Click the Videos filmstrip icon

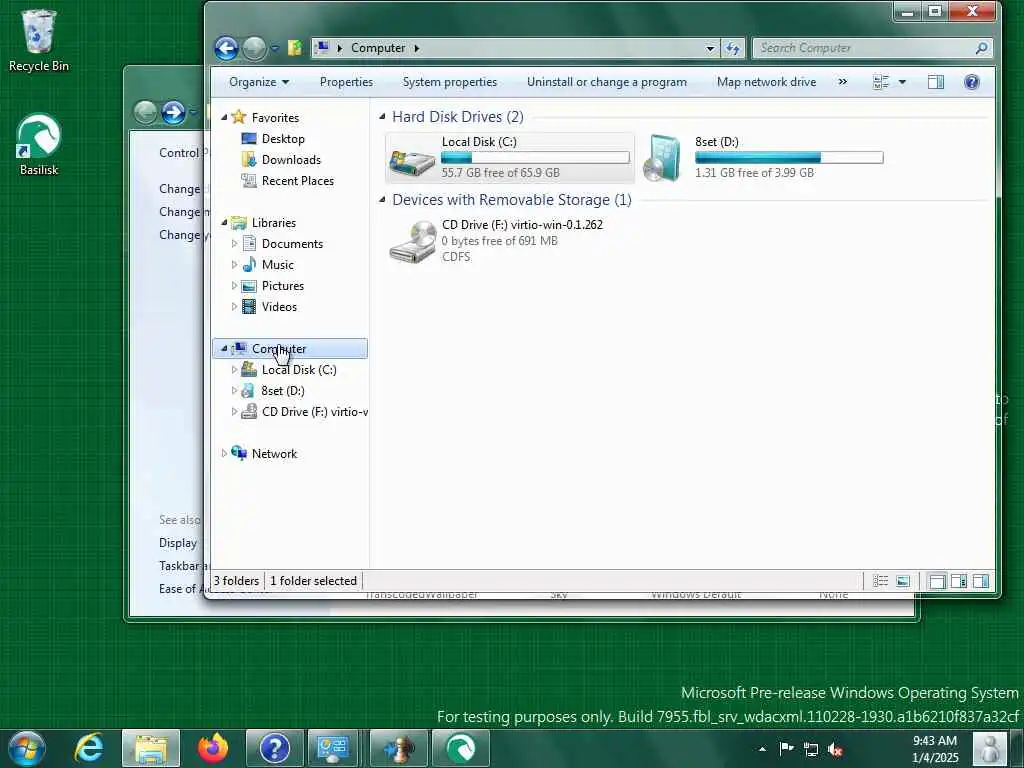point(249,306)
